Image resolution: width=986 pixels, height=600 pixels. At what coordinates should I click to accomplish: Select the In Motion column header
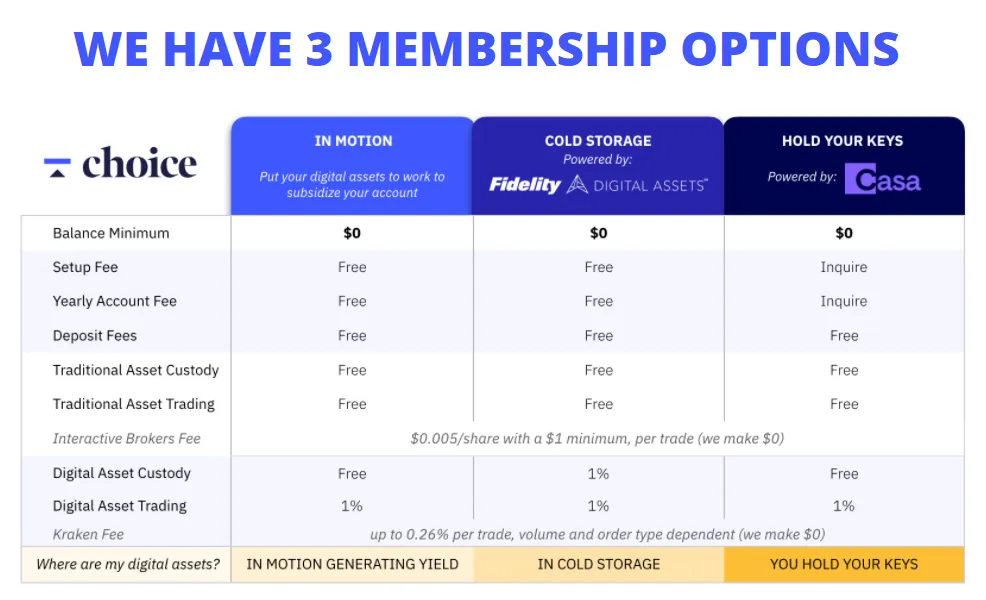point(352,166)
